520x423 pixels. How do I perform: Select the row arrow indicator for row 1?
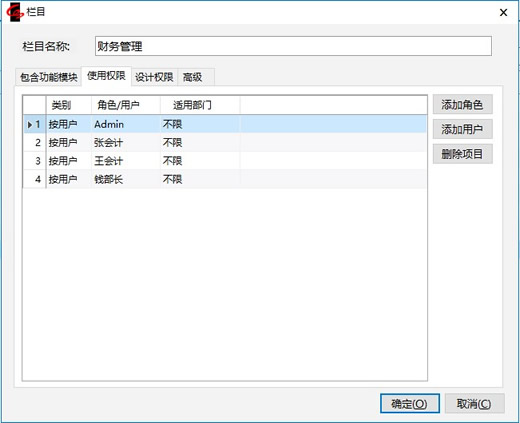coord(30,125)
